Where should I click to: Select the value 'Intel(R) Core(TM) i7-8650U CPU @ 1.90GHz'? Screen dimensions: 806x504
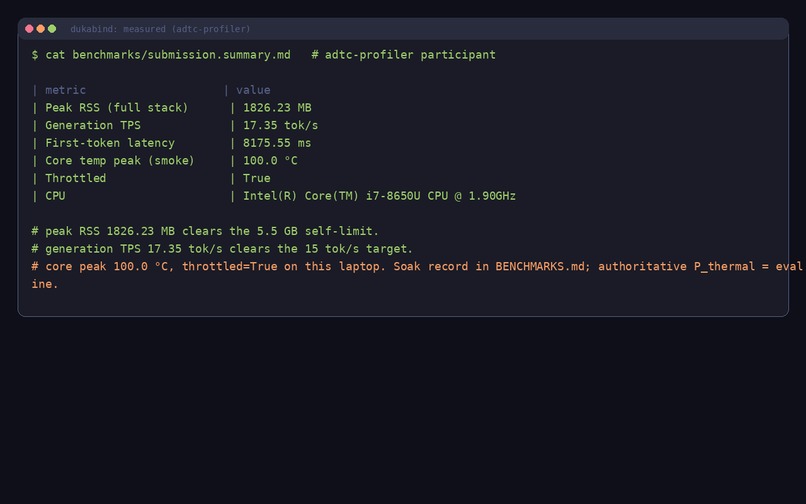tap(379, 196)
